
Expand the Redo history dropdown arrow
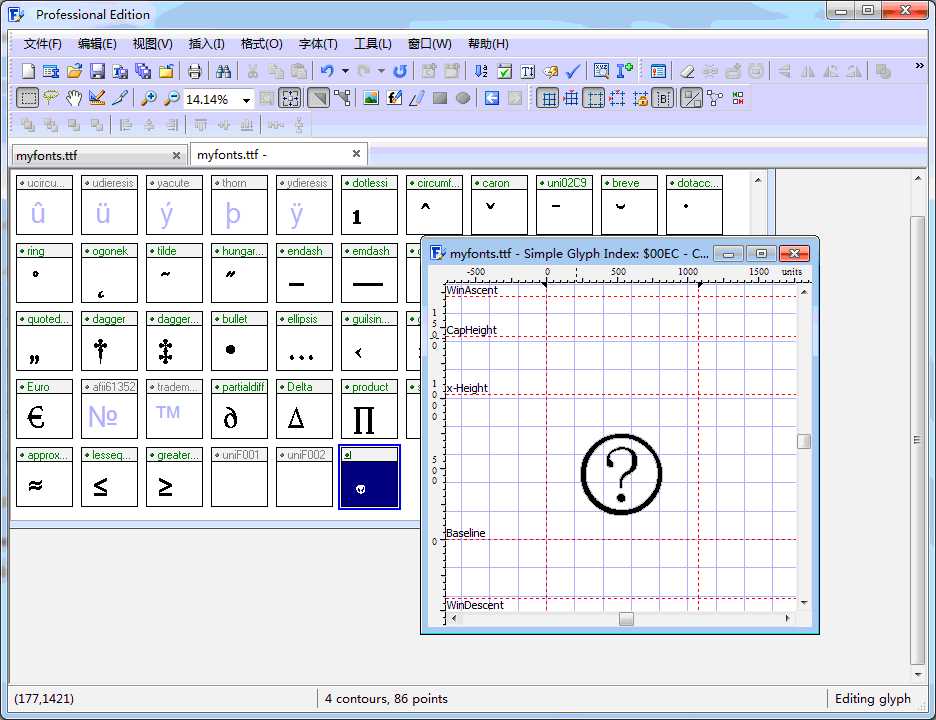tap(381, 72)
